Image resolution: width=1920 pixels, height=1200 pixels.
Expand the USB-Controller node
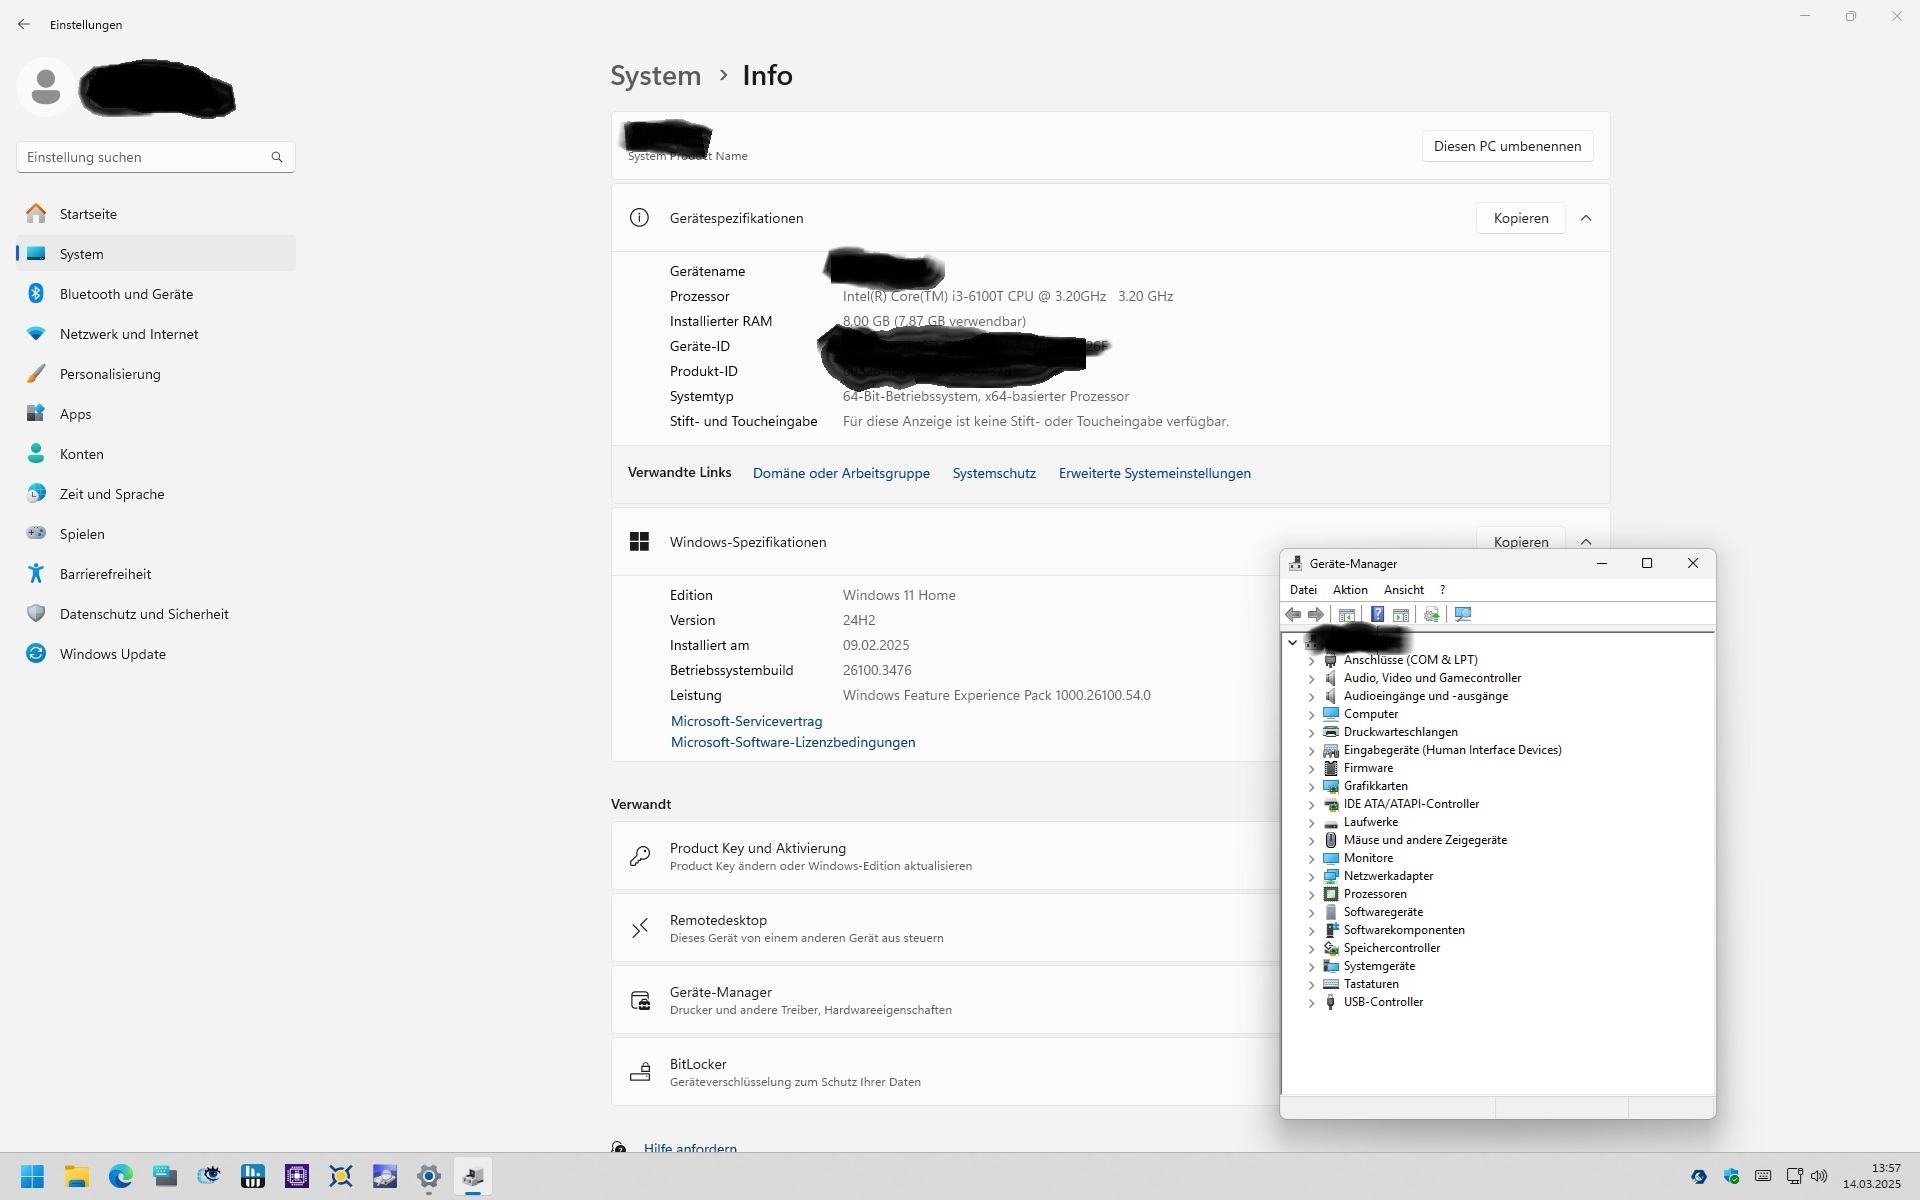(1311, 1002)
